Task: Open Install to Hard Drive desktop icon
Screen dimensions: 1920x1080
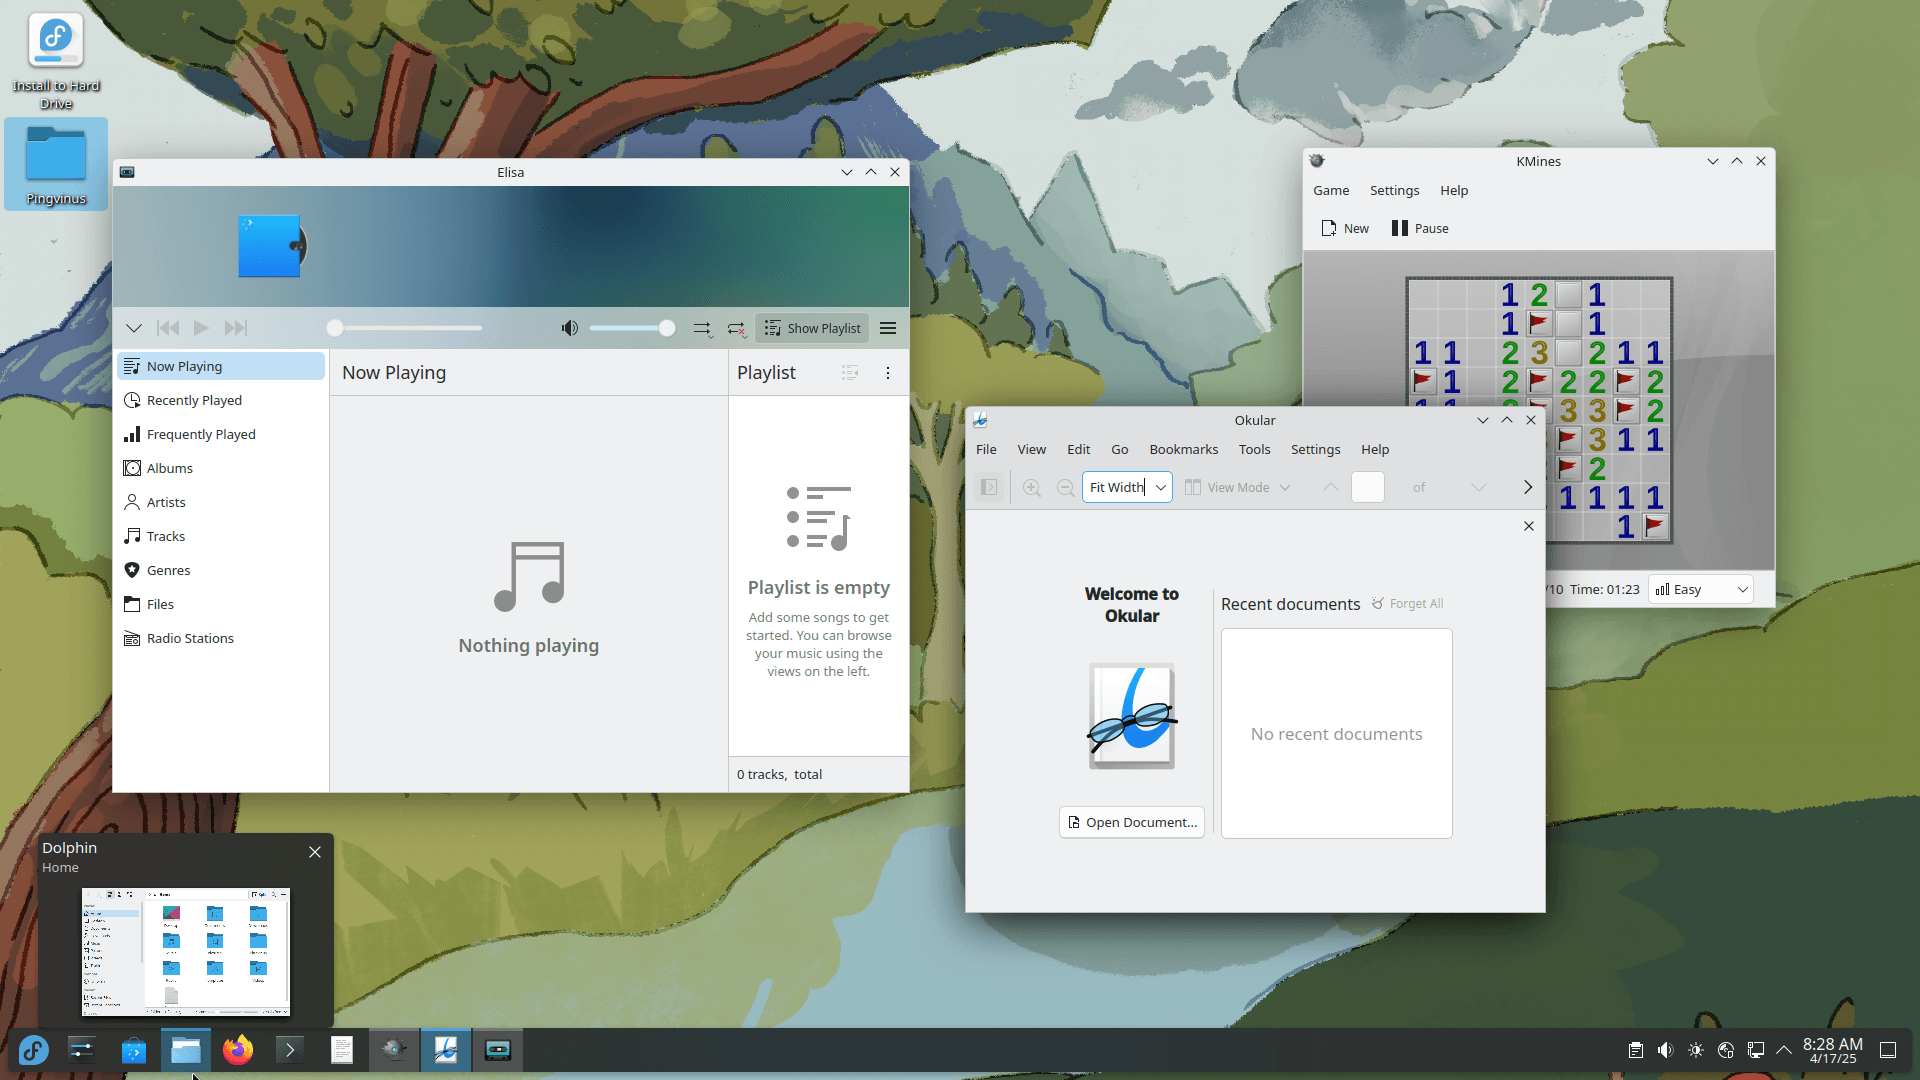Action: [x=56, y=62]
